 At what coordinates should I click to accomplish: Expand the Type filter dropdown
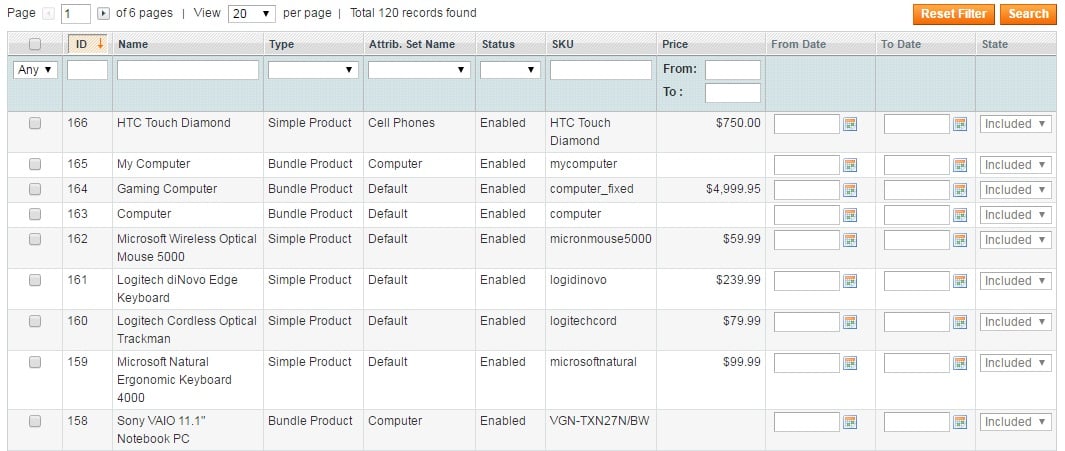point(313,69)
